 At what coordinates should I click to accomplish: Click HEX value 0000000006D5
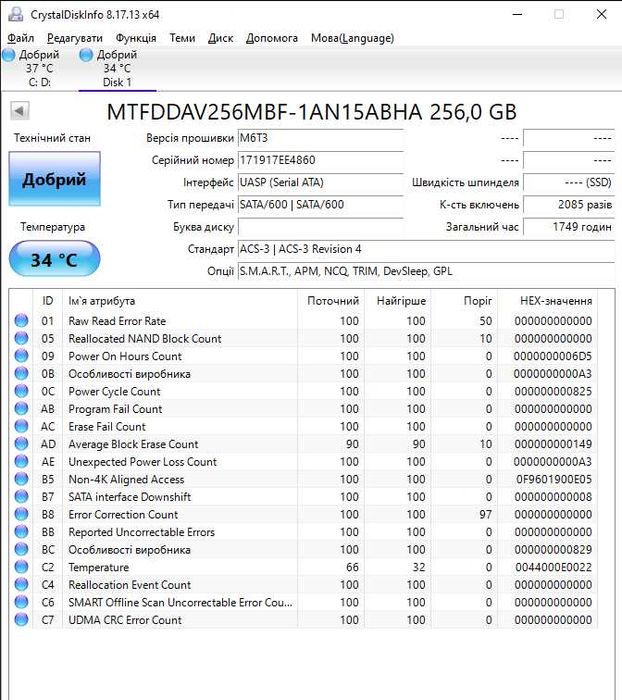pos(553,356)
